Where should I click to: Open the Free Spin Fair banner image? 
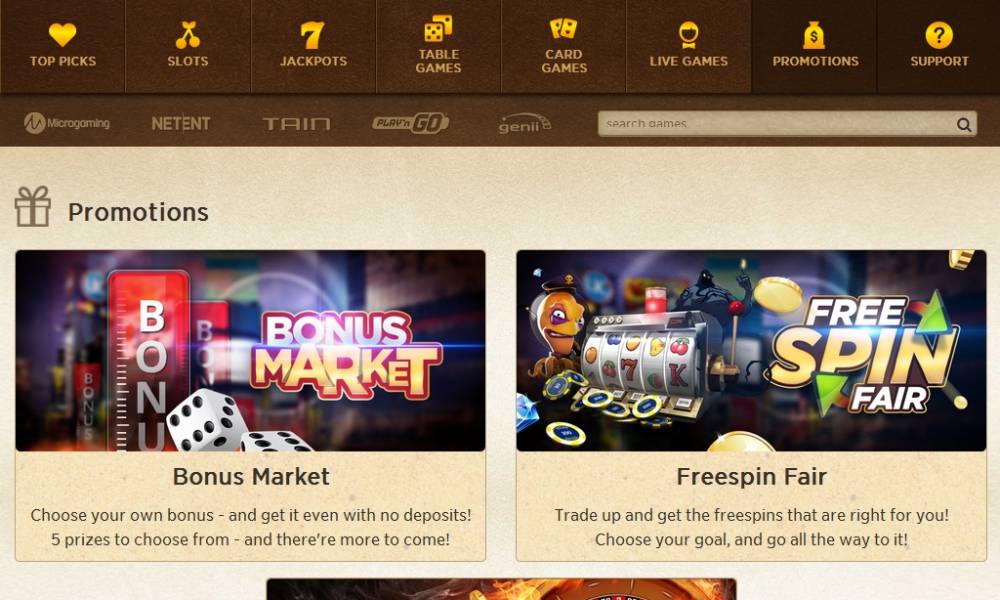pyautogui.click(x=751, y=351)
